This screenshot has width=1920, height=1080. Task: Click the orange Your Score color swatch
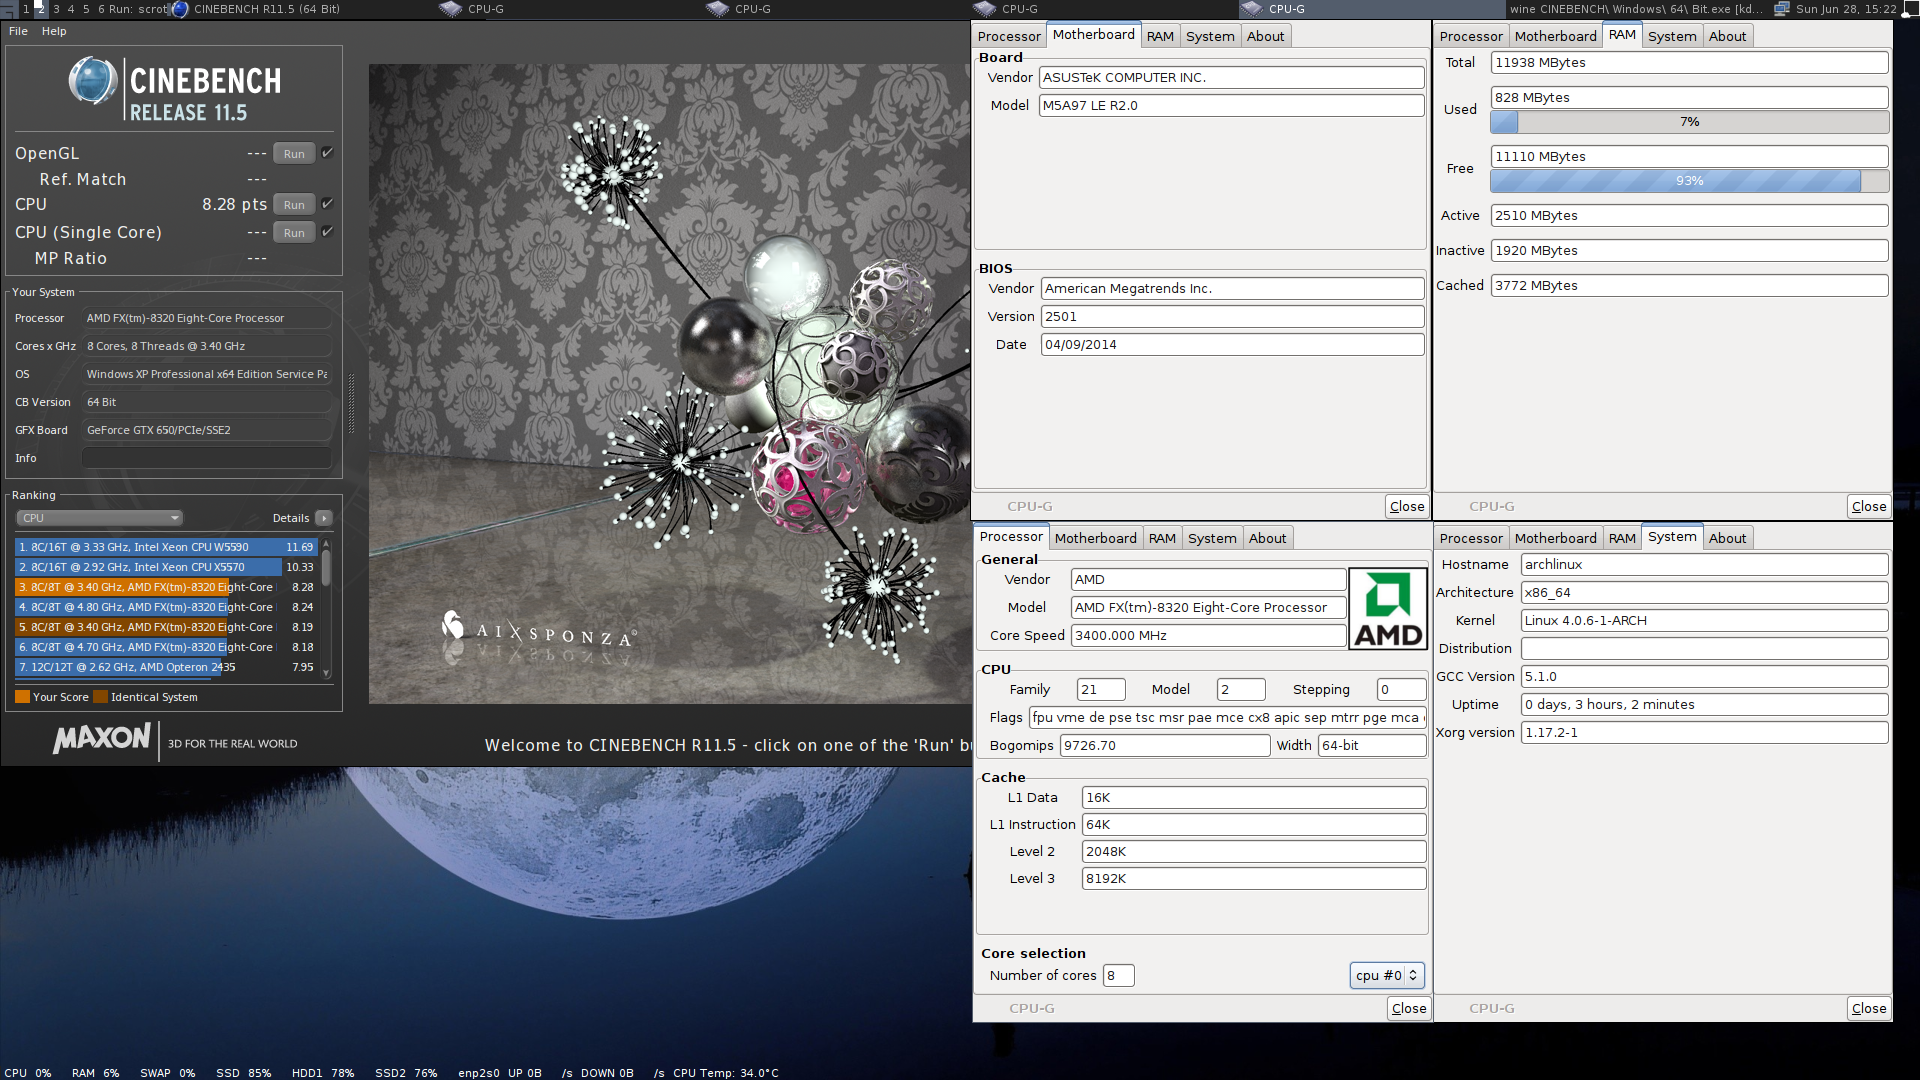pos(22,697)
